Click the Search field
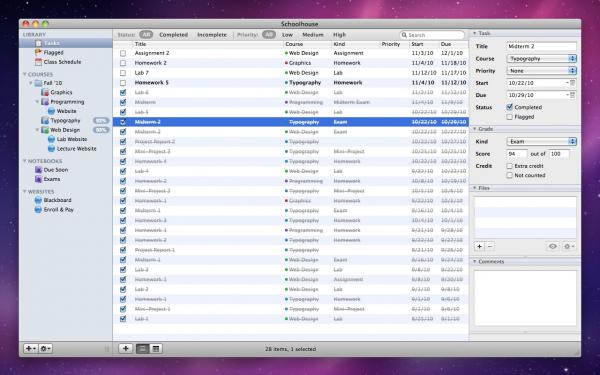This screenshot has height=375, width=600. pos(432,35)
